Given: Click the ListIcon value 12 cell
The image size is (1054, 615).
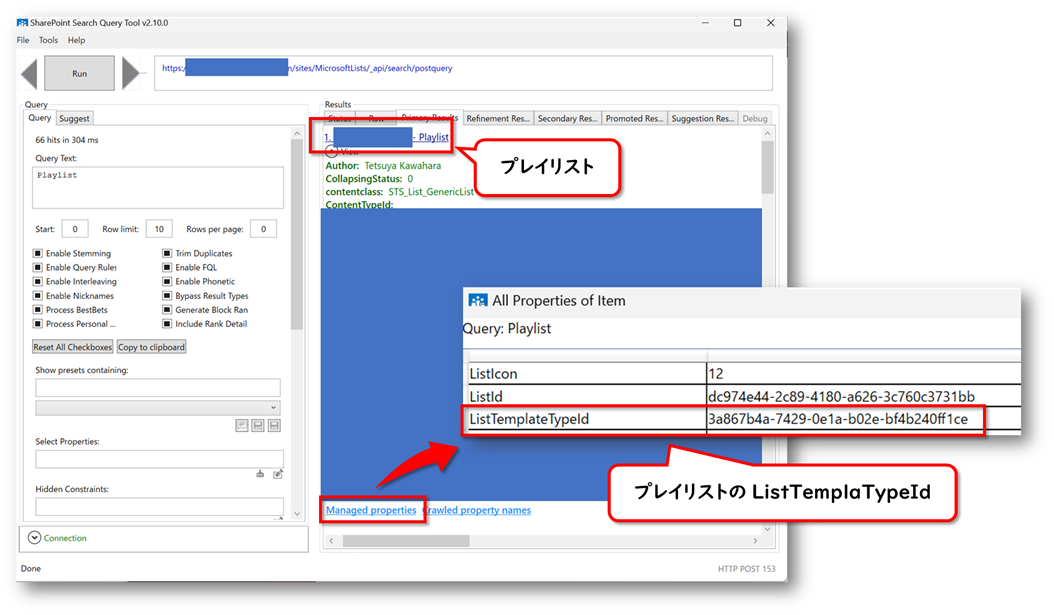Looking at the screenshot, I should tap(863, 374).
